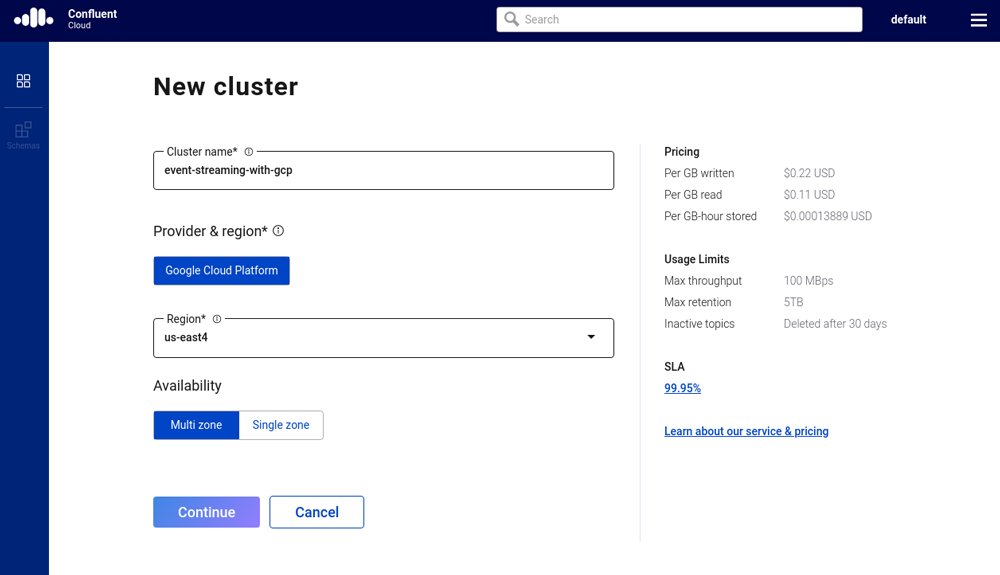Click the info icon beside Region label
The width and height of the screenshot is (1000, 575).
point(217,319)
